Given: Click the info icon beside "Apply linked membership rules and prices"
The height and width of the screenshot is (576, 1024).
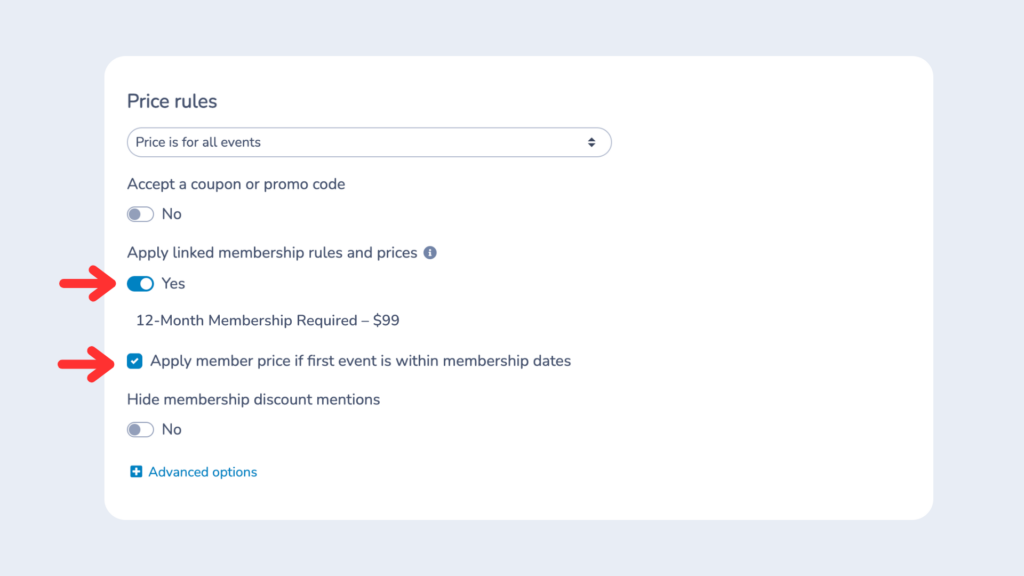Looking at the screenshot, I should tap(430, 252).
